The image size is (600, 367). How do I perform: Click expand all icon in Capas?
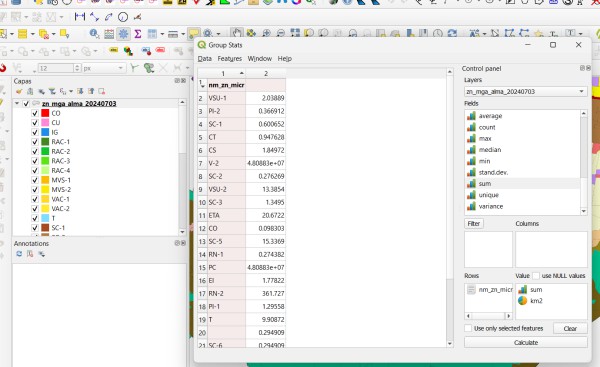tap(80, 91)
